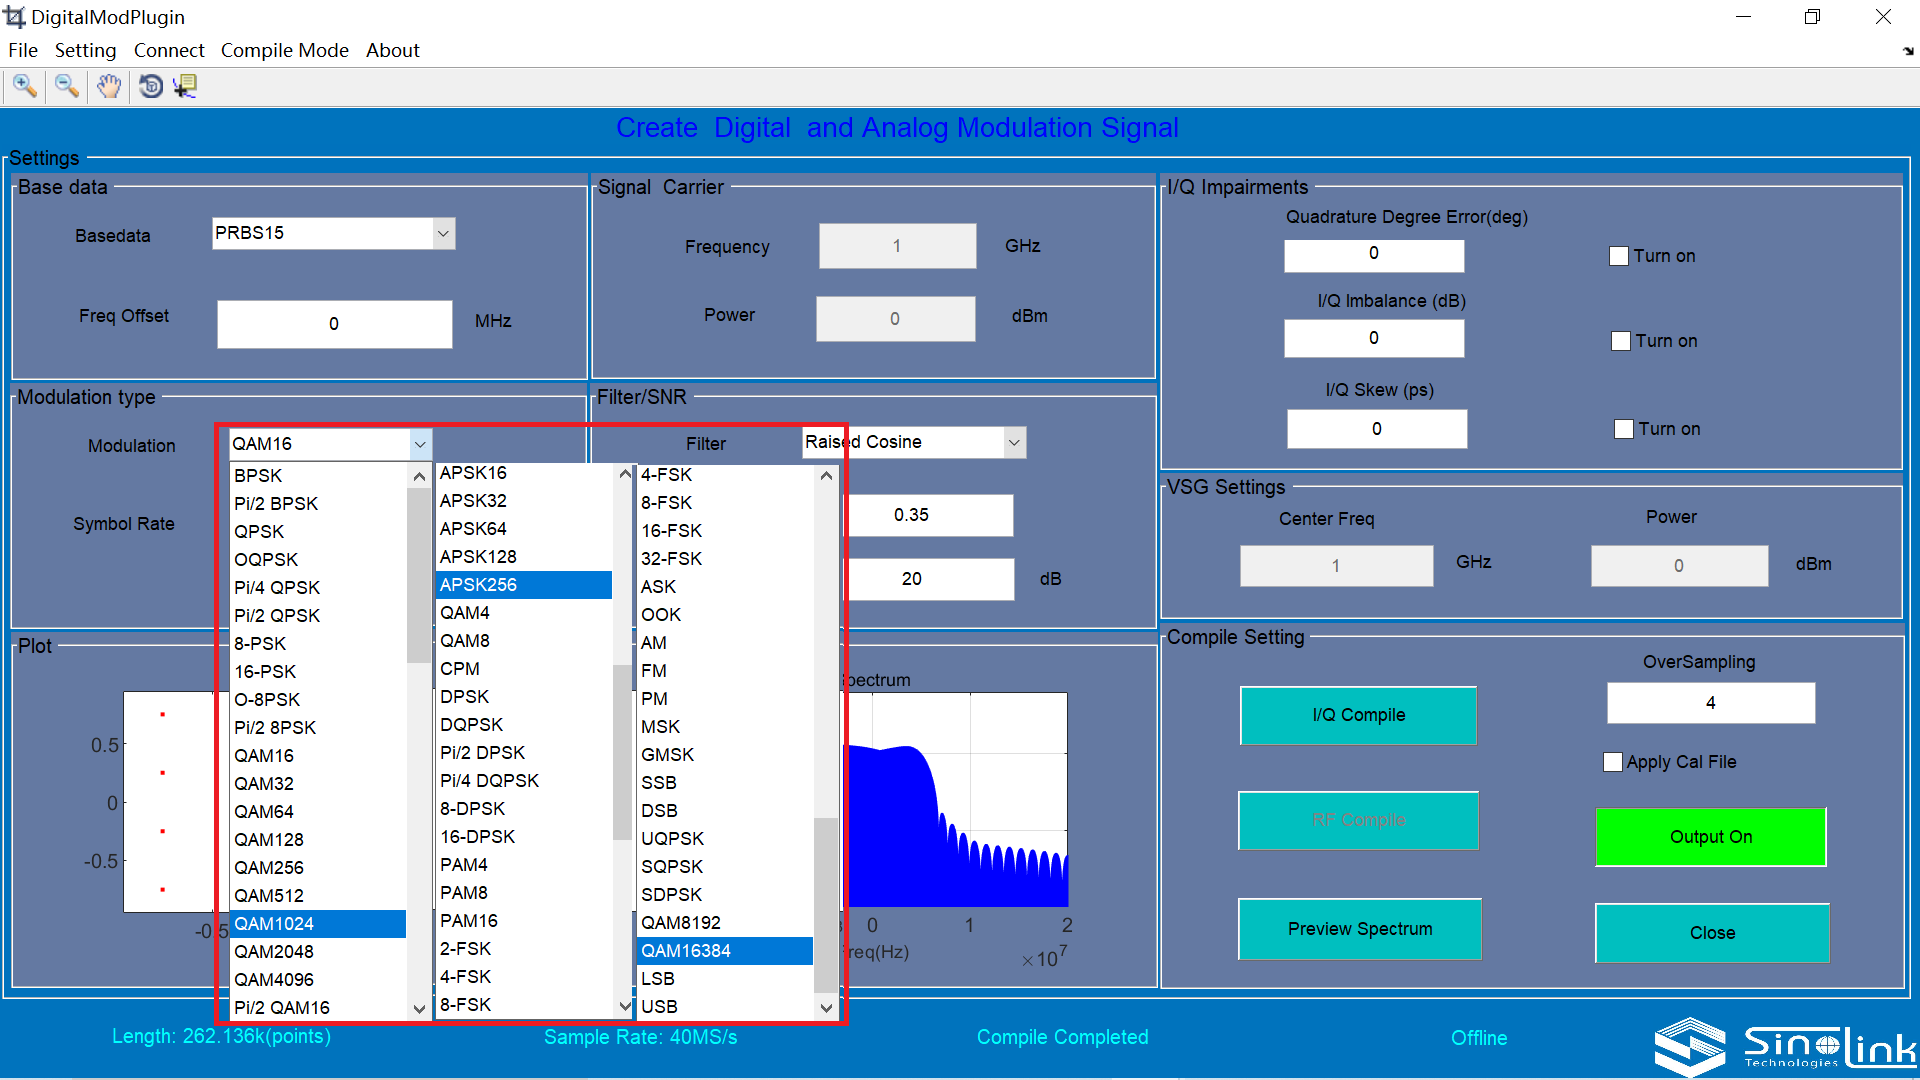Enable I/Q Imbalance Turn on checkbox
The height and width of the screenshot is (1080, 1920).
point(1621,341)
